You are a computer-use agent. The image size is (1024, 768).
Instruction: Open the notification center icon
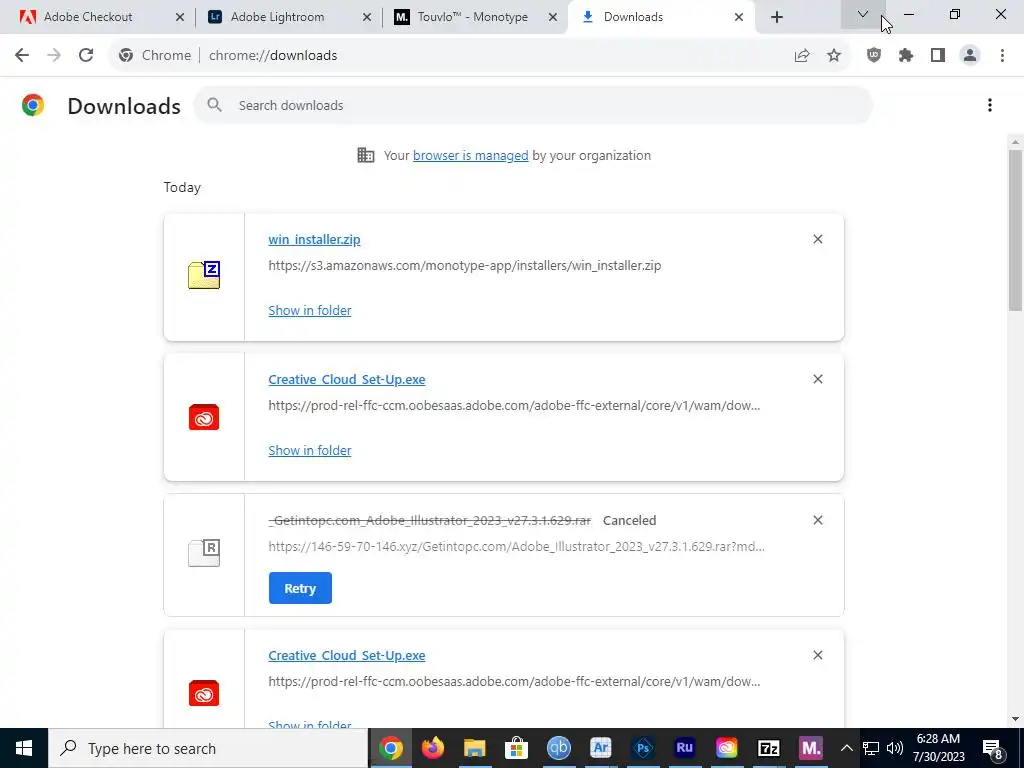pos(993,748)
